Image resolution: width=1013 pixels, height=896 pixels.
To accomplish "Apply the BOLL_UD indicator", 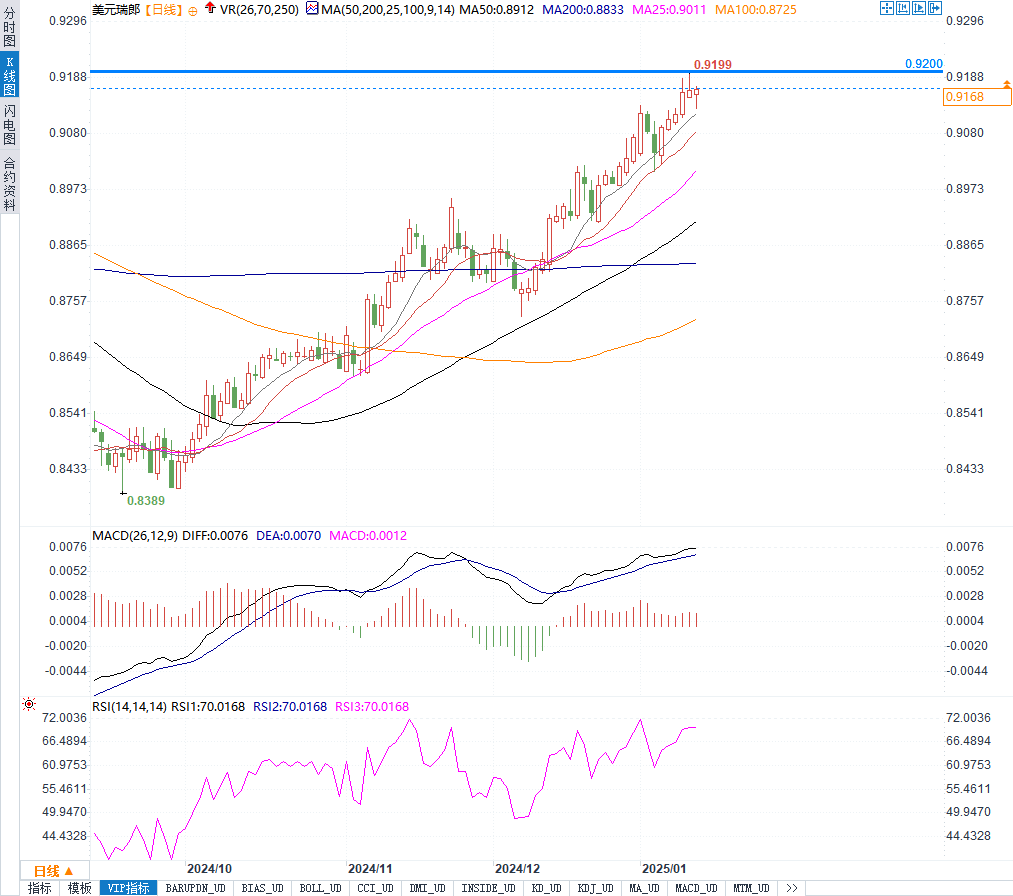I will [x=320, y=888].
